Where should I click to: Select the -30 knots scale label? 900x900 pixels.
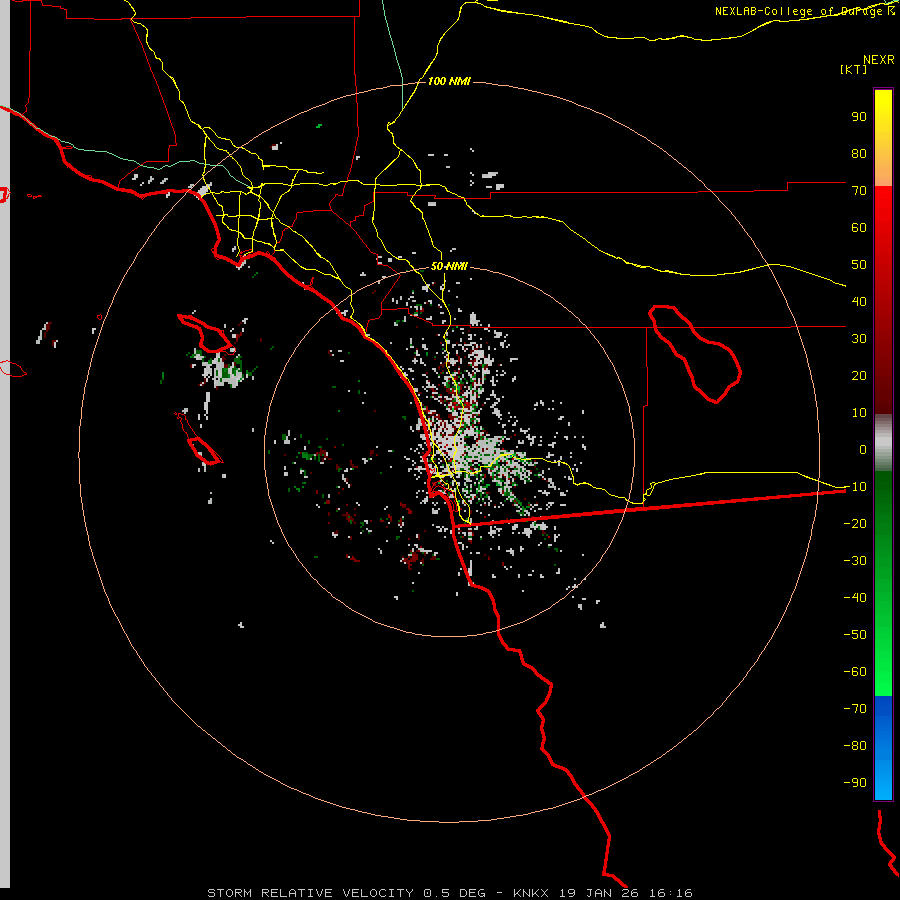pos(855,561)
